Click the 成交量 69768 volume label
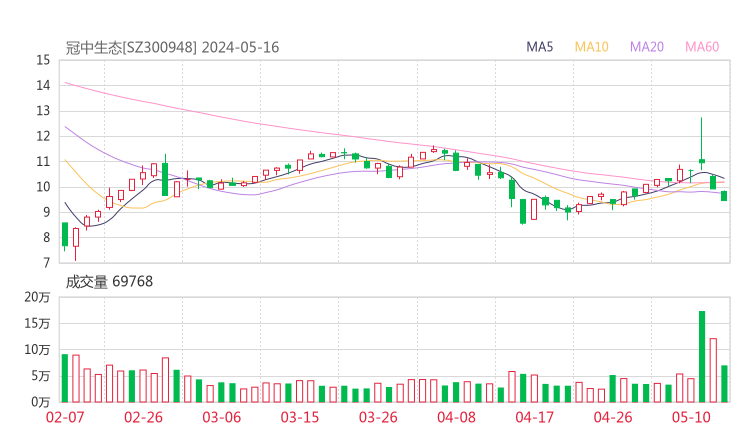The width and height of the screenshot is (740, 440). (x=109, y=282)
